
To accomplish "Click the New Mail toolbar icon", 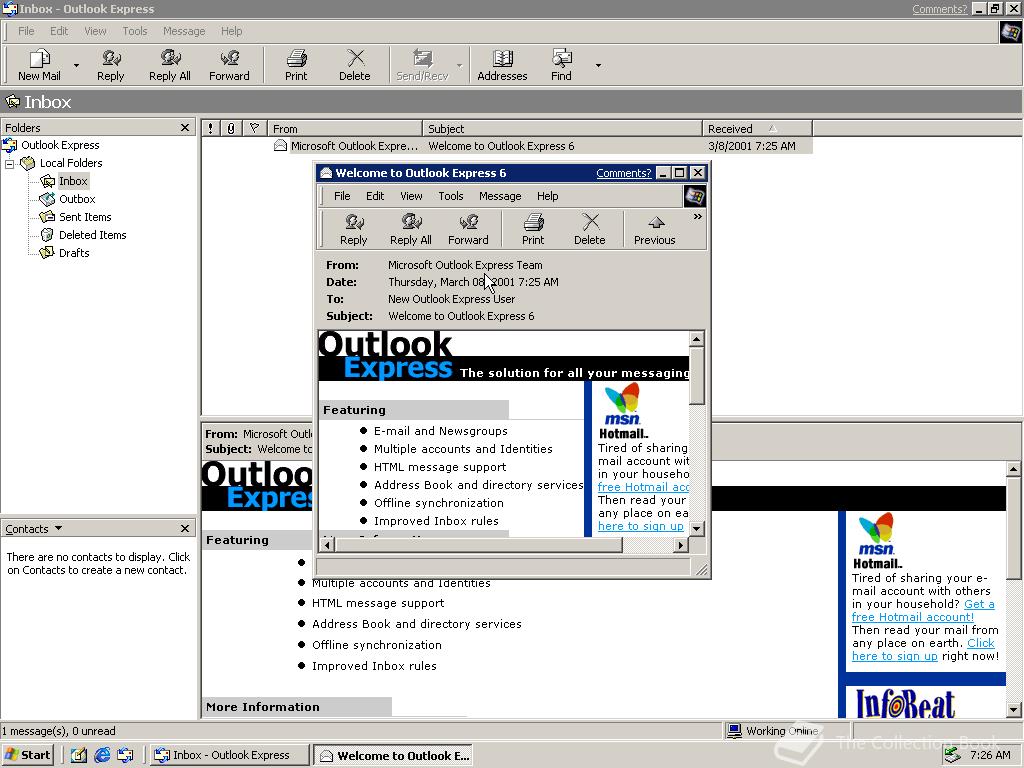I will [39, 65].
